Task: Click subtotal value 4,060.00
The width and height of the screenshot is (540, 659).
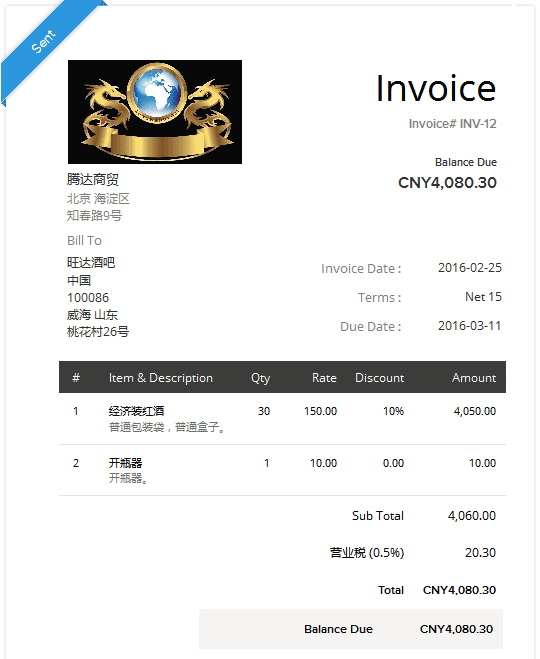Action: (472, 516)
